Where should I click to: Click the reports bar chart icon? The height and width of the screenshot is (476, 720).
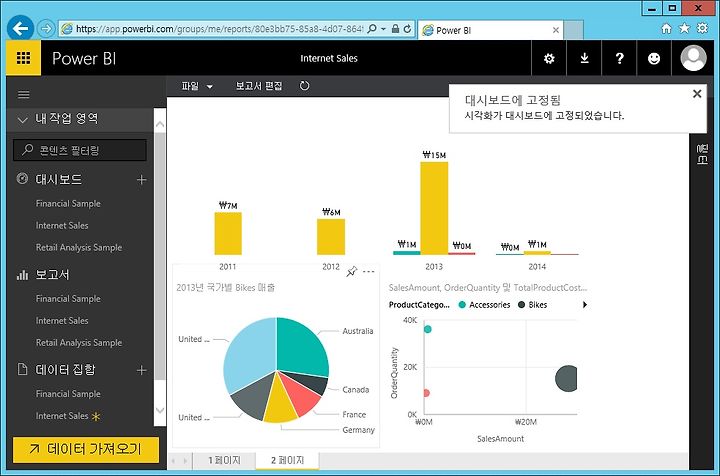point(22,274)
